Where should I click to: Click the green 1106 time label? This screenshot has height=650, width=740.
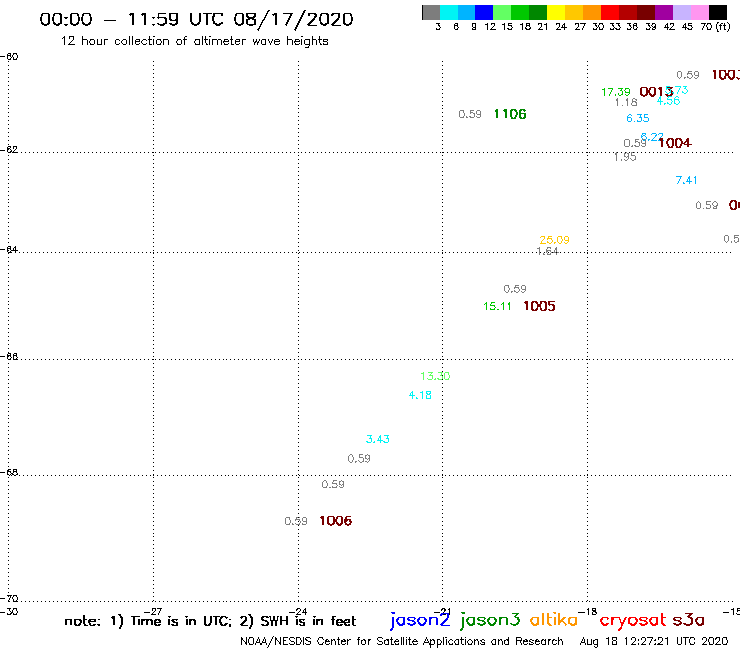coord(510,114)
